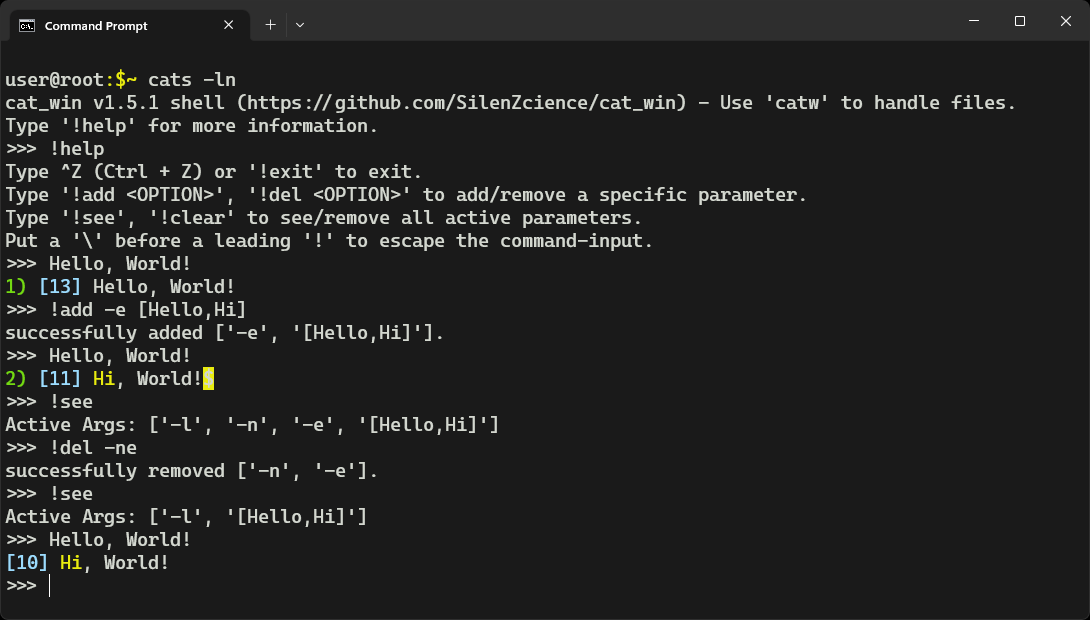Click the '!help' command entry
Viewport: 1090px width, 620px height.
[x=76, y=148]
